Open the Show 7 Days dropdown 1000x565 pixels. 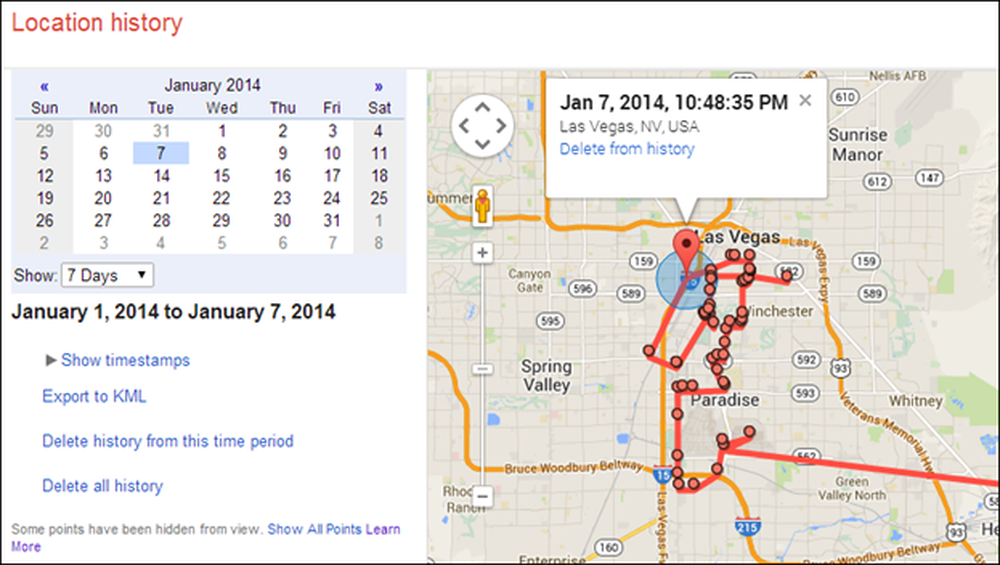107,275
